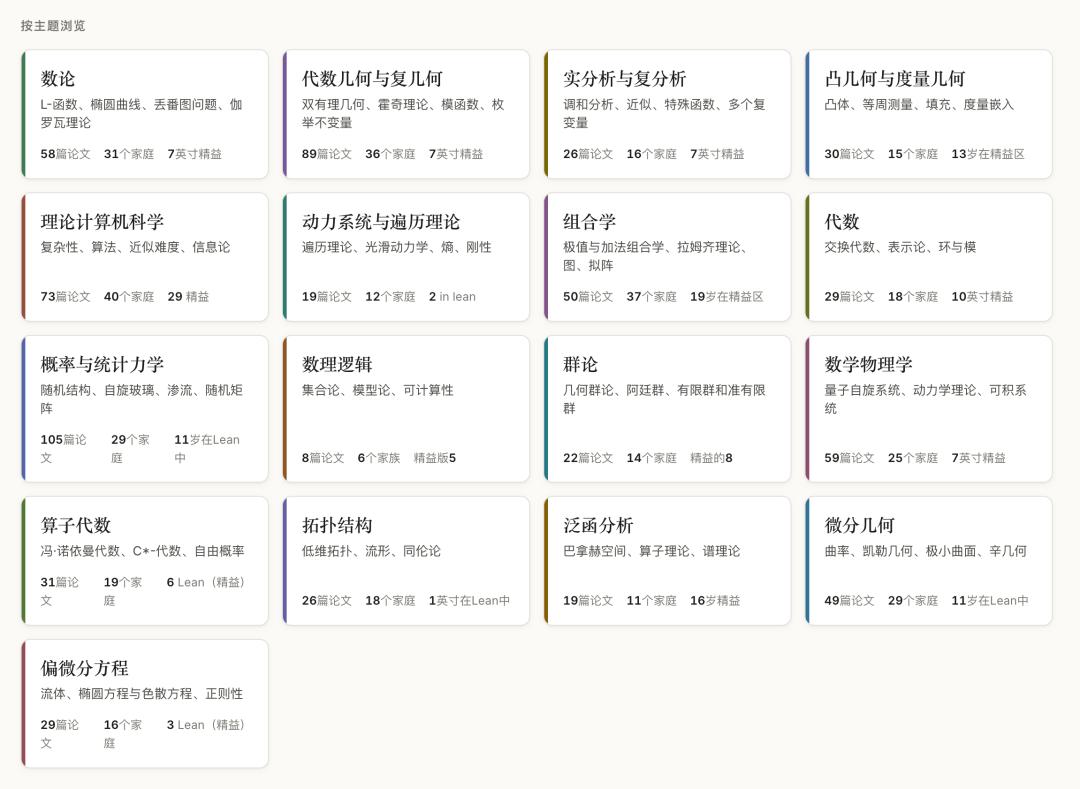The image size is (1080, 789).
Task: Click the 89篇论文 count
Action: [326, 154]
